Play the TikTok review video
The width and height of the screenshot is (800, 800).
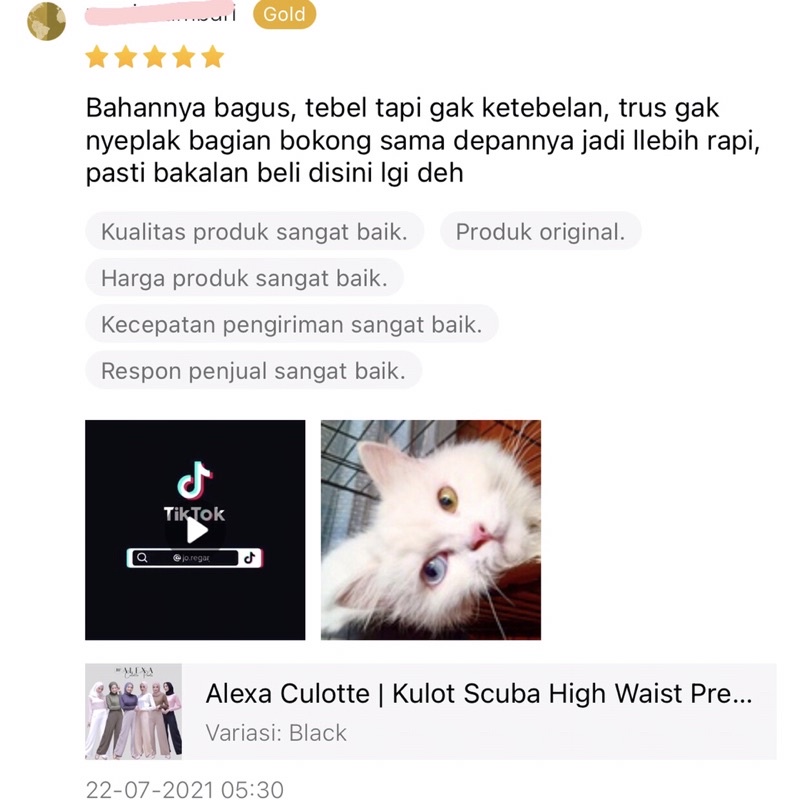pyautogui.click(x=196, y=531)
